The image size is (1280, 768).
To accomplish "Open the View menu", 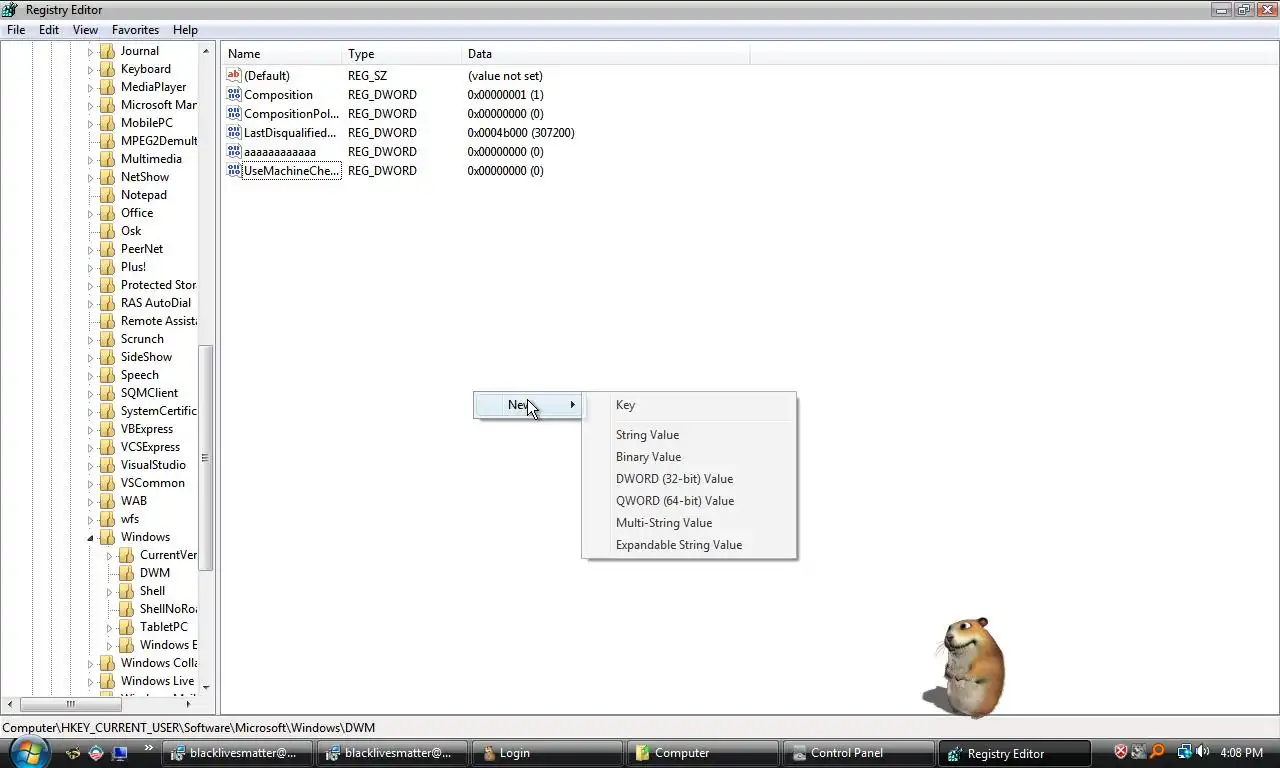I will pyautogui.click(x=85, y=30).
